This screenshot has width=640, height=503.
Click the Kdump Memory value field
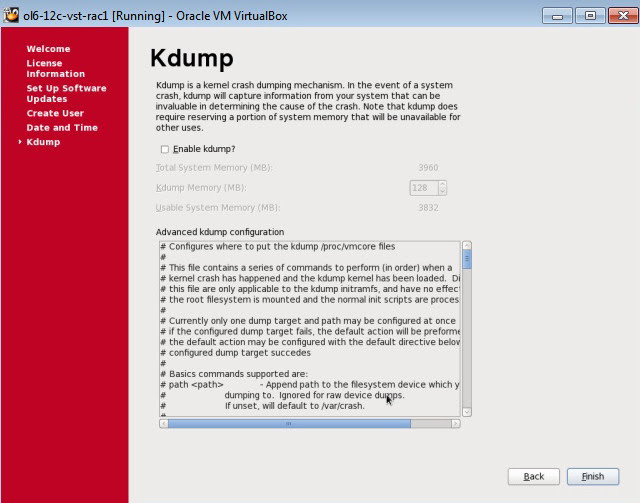pyautogui.click(x=424, y=188)
